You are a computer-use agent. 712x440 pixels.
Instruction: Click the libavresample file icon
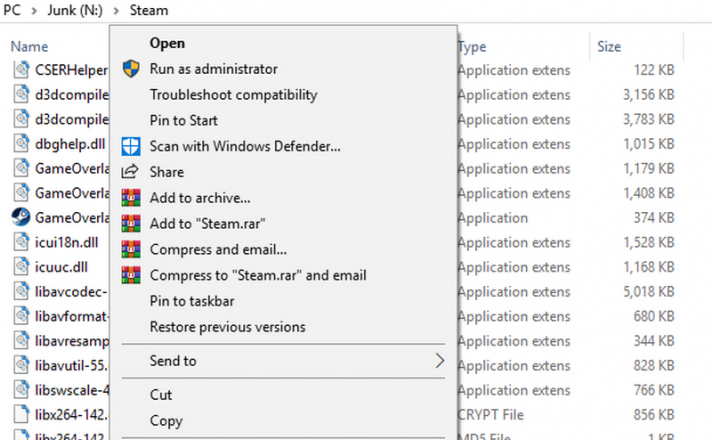[x=21, y=341]
